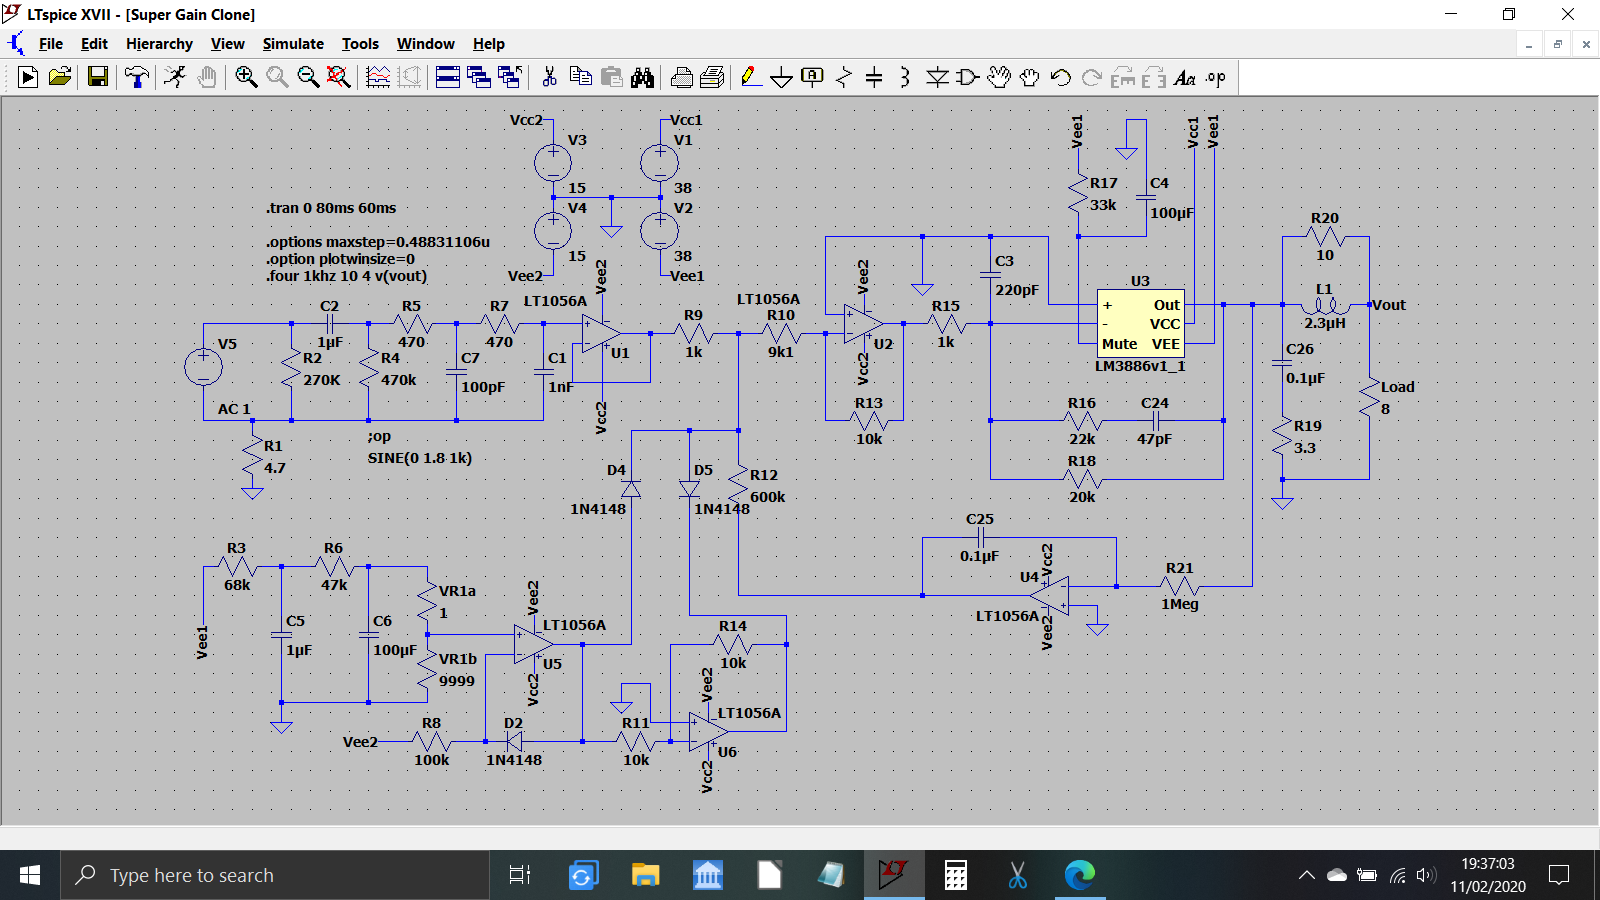1600x900 pixels.
Task: Place a Capacitor component
Action: coord(874,77)
